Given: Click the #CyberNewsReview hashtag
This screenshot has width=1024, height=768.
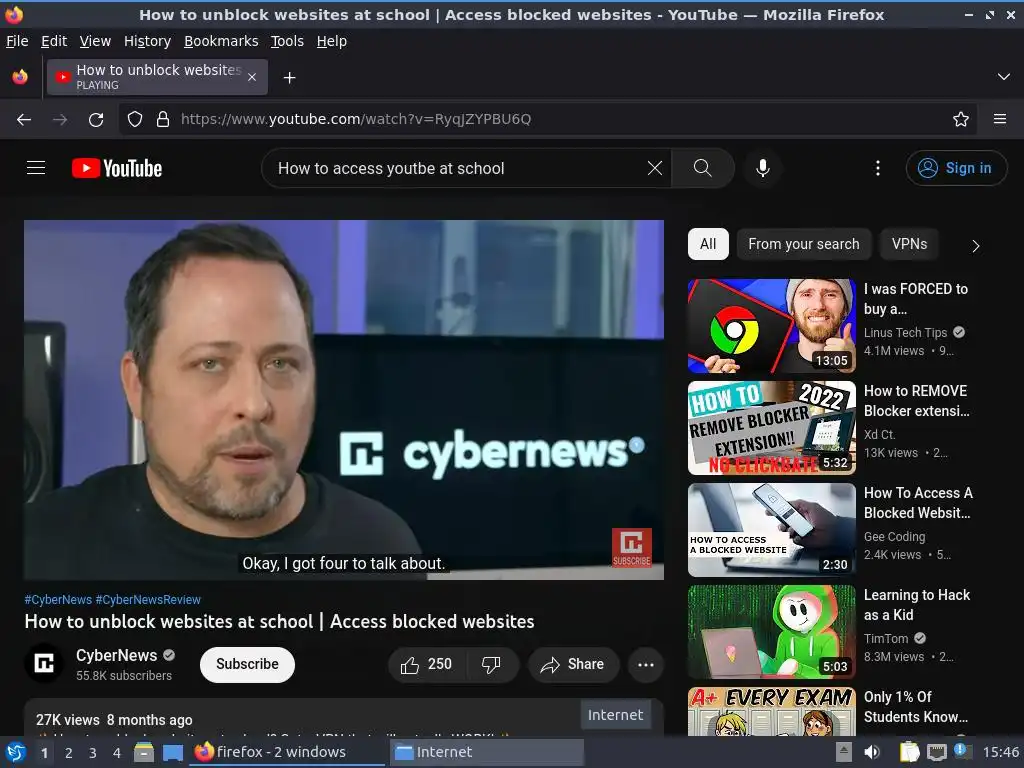Looking at the screenshot, I should tap(148, 600).
